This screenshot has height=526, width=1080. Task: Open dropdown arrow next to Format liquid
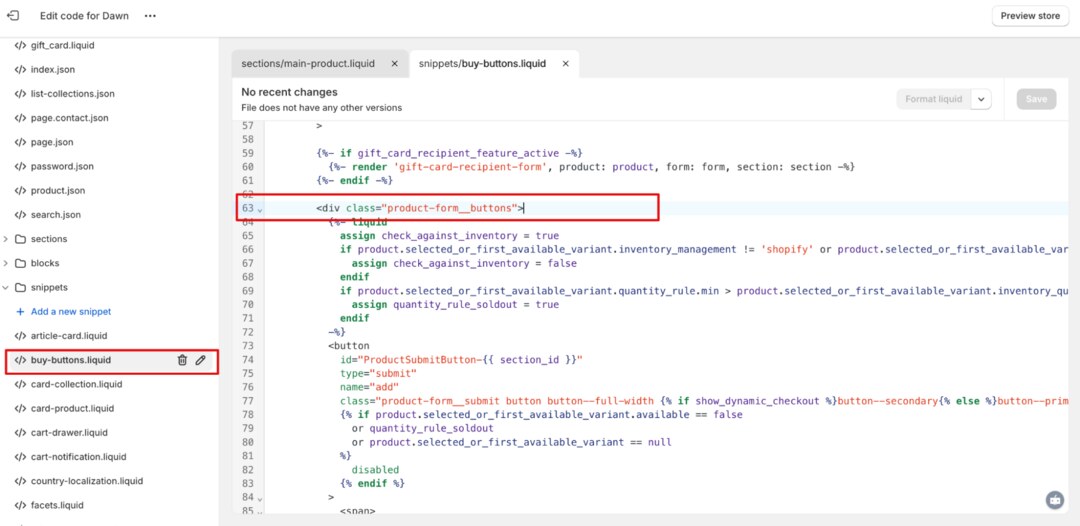click(982, 99)
